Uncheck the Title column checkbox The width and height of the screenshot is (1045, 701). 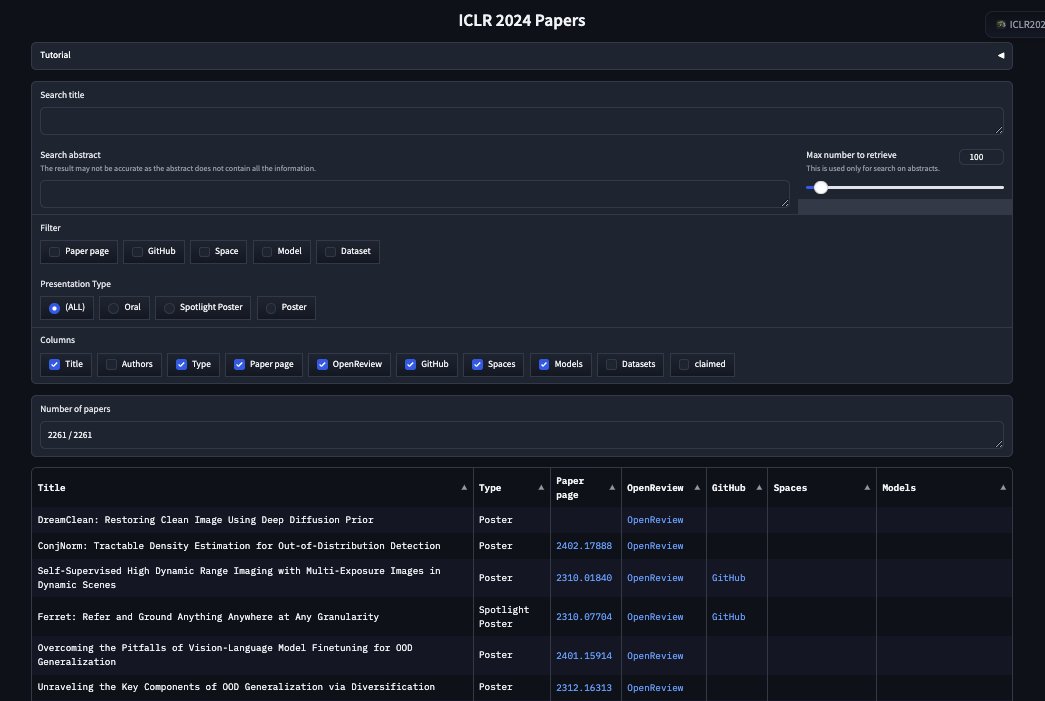(55, 364)
